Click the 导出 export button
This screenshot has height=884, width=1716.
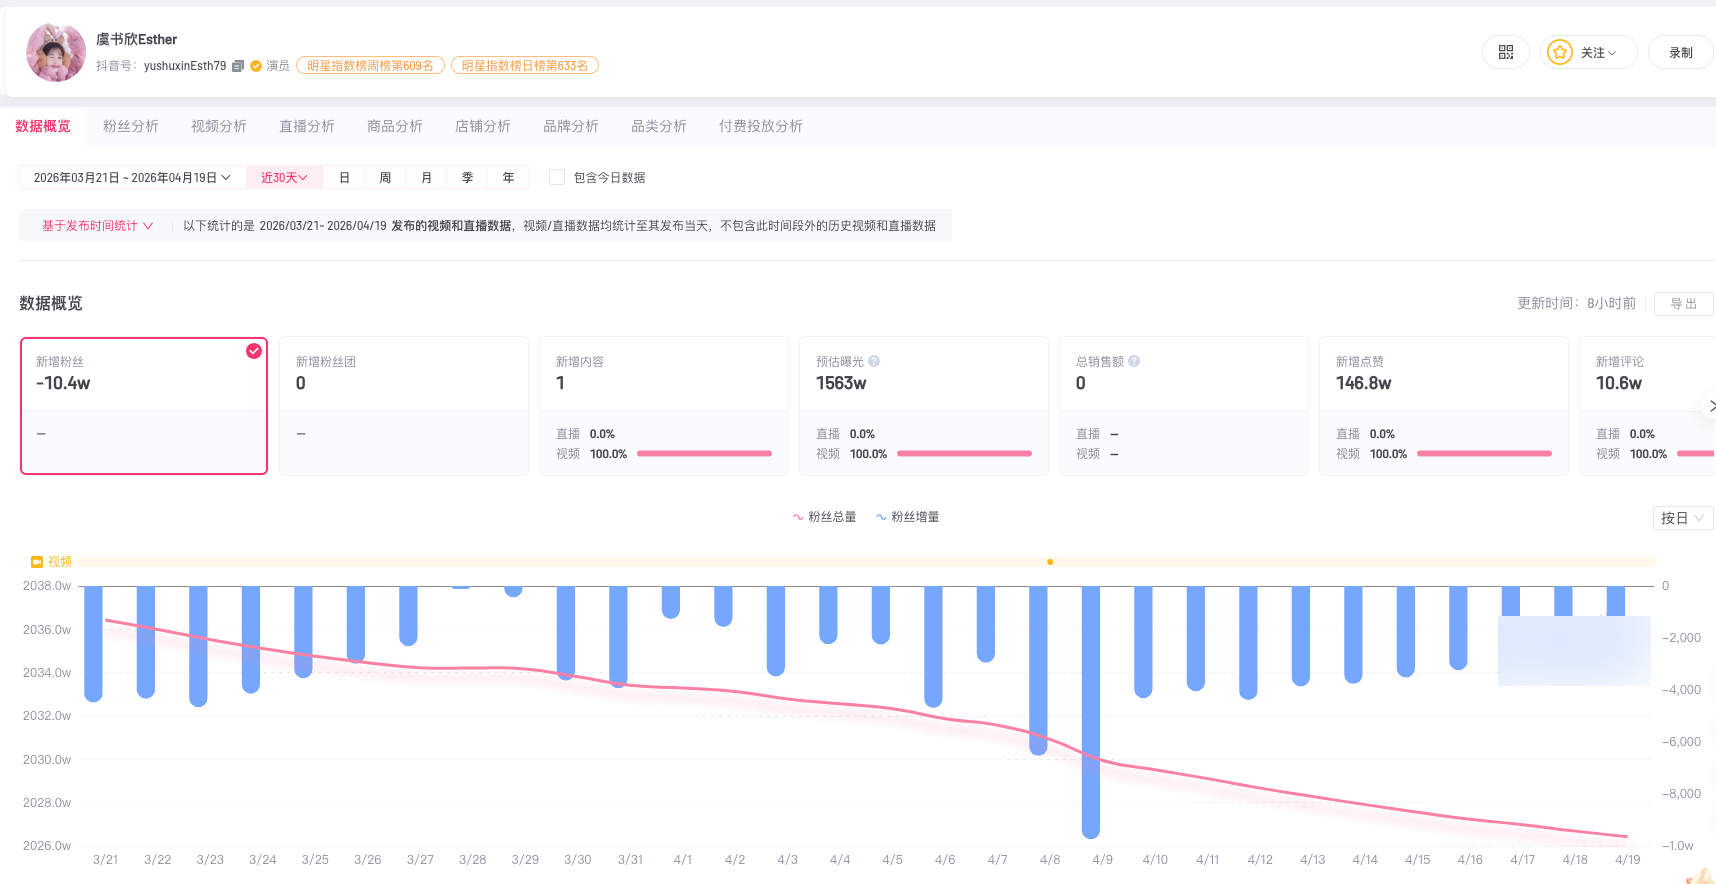pyautogui.click(x=1683, y=304)
